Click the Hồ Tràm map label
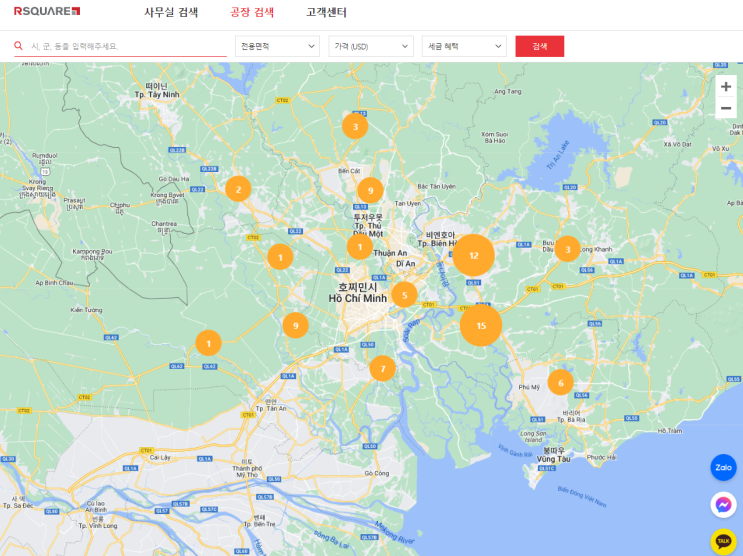743x556 pixels. pyautogui.click(x=670, y=430)
